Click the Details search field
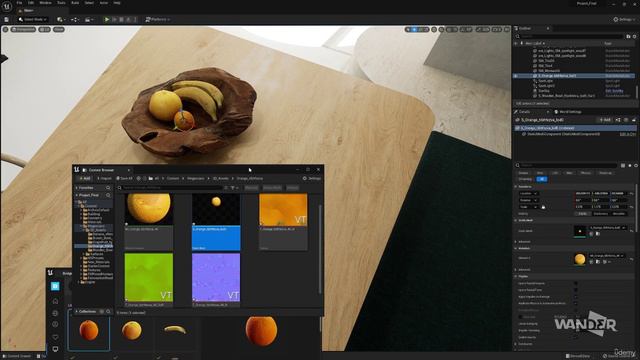The image size is (640, 360). pyautogui.click(x=567, y=165)
